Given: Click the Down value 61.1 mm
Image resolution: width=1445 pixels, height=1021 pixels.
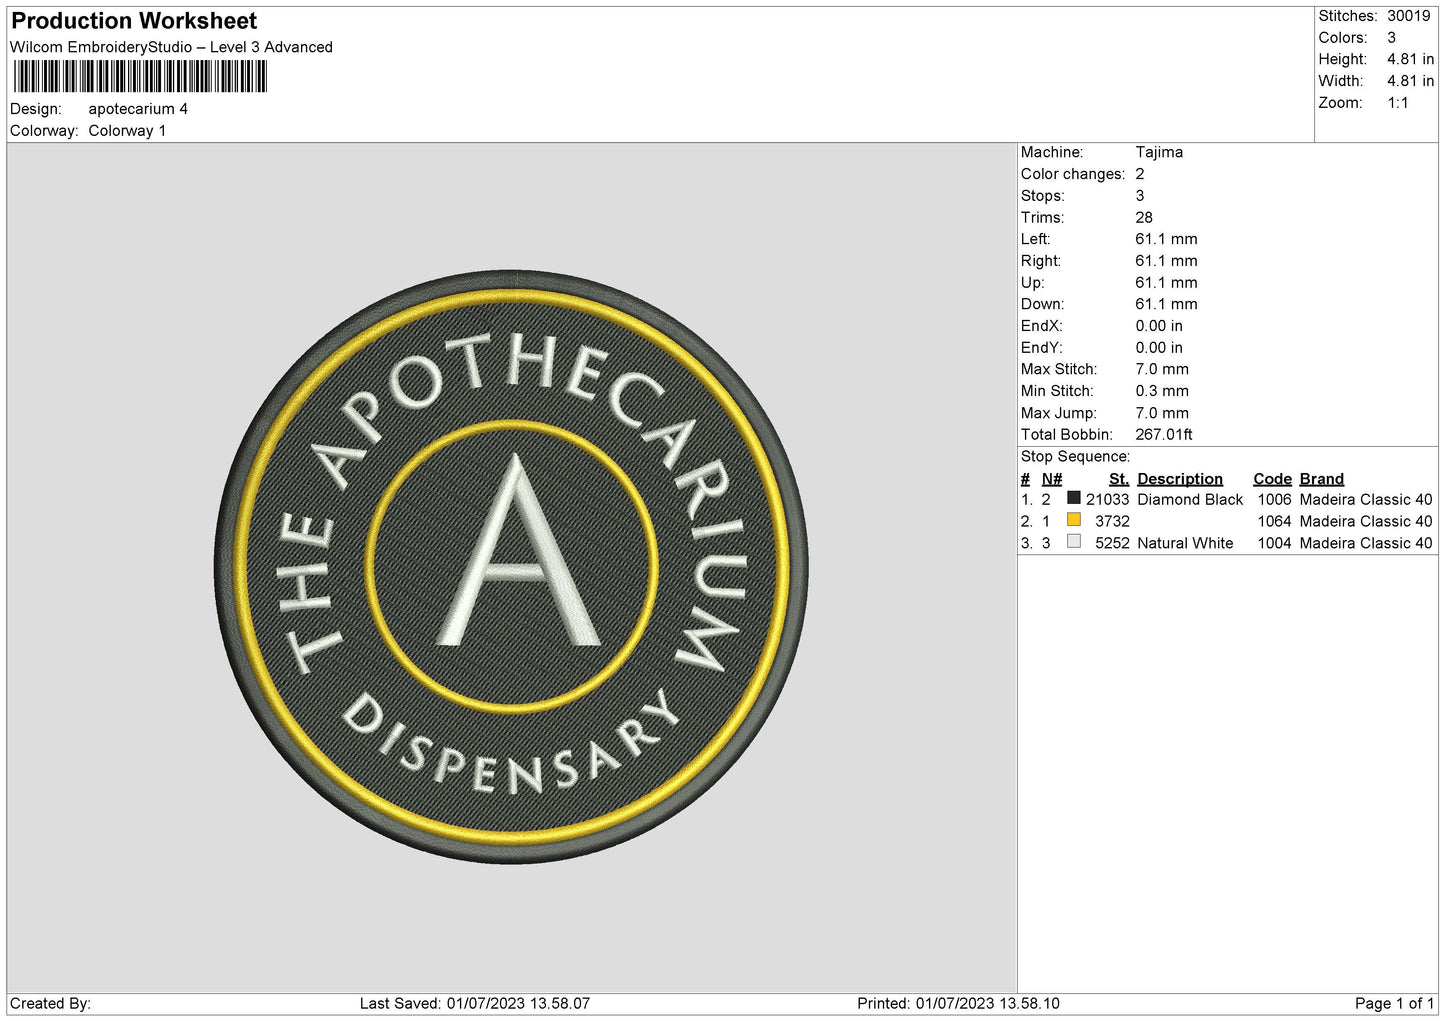Looking at the screenshot, I should tap(1166, 304).
